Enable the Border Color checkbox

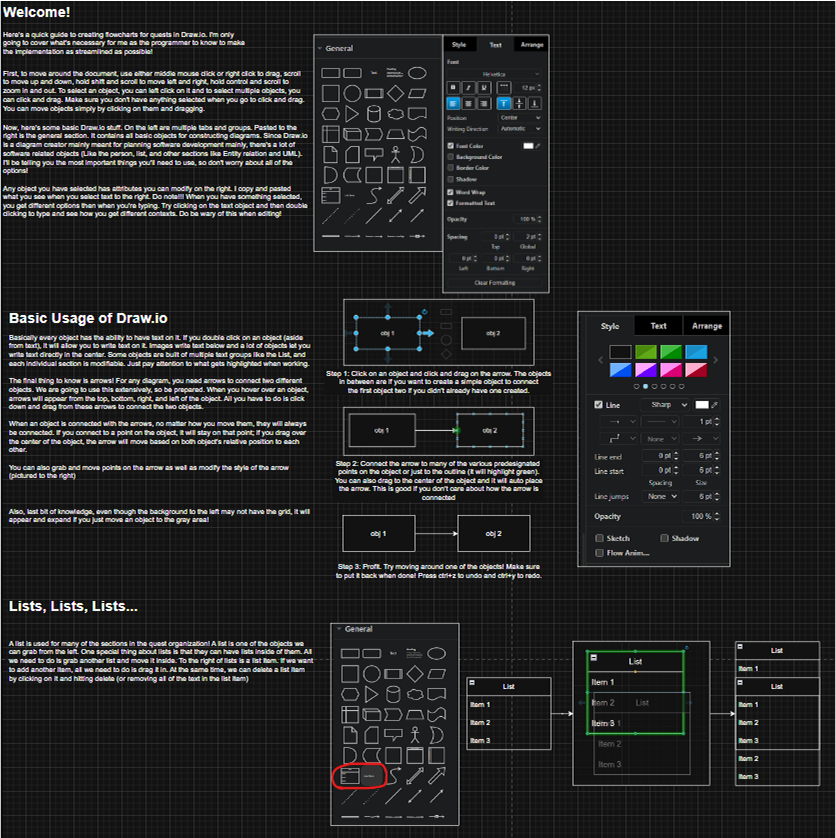[x=451, y=167]
